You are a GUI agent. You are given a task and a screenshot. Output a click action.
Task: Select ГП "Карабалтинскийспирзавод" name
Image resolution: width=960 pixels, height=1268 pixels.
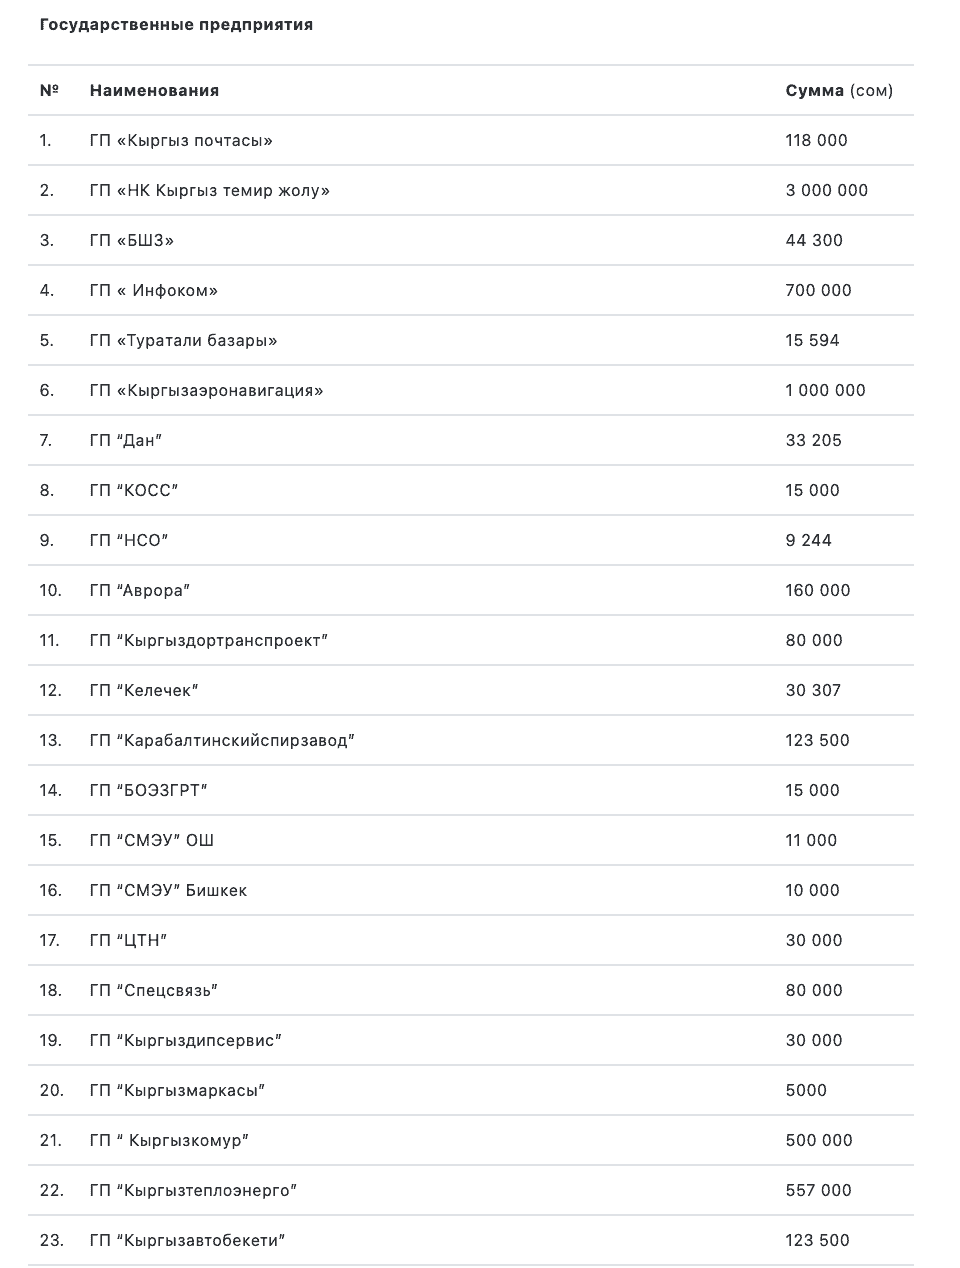point(222,741)
